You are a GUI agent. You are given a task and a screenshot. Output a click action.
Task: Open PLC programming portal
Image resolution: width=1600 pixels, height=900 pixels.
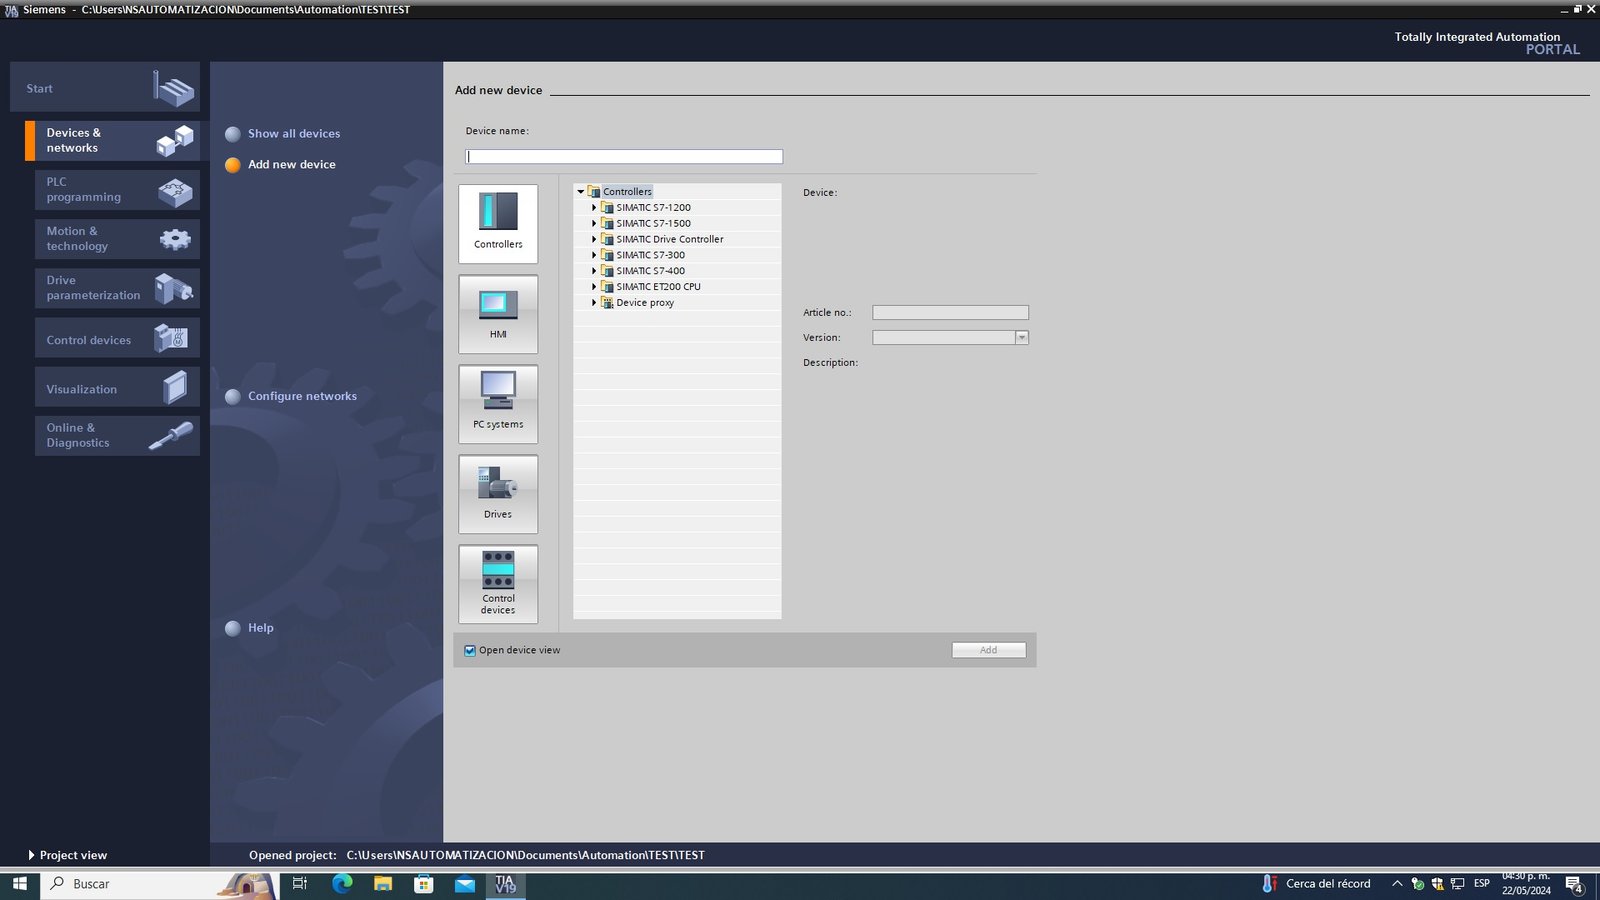pos(117,190)
